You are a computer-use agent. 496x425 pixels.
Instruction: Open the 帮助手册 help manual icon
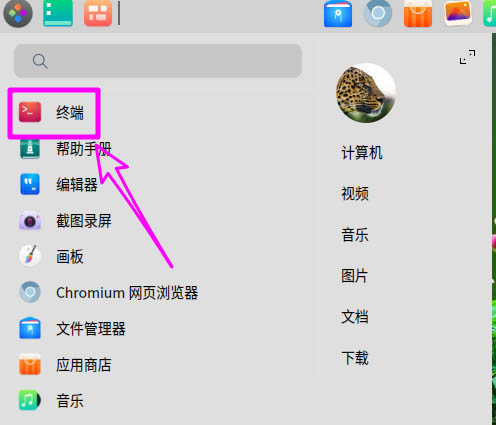(30, 148)
